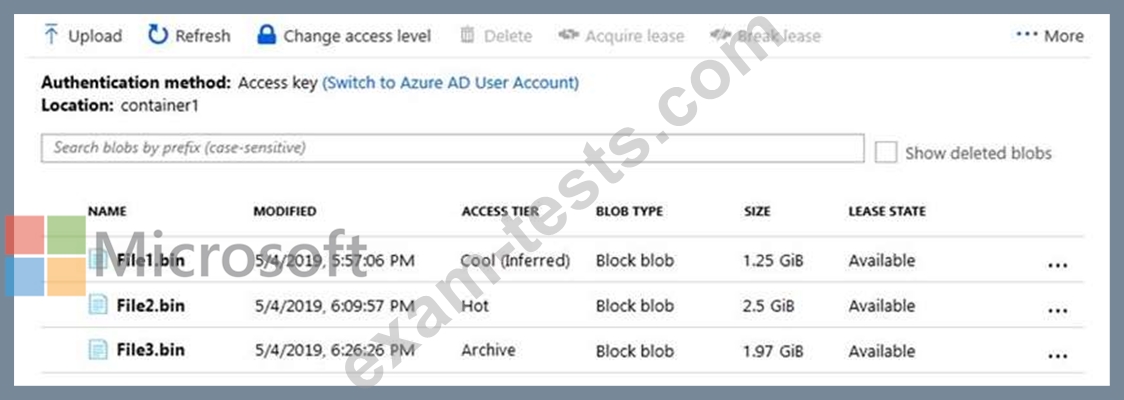Viewport: 1124px width, 400px height.
Task: Click the Refresh circular arrow icon
Action: (x=158, y=34)
